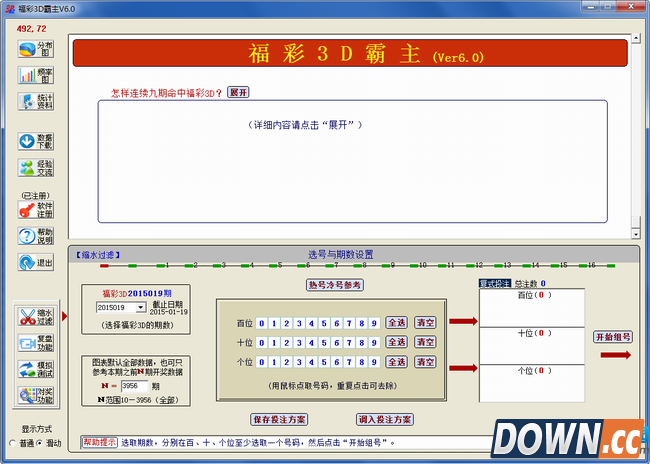Screen dimensions: 650x464
Task: Click the N periods input field
Action: pos(134,386)
